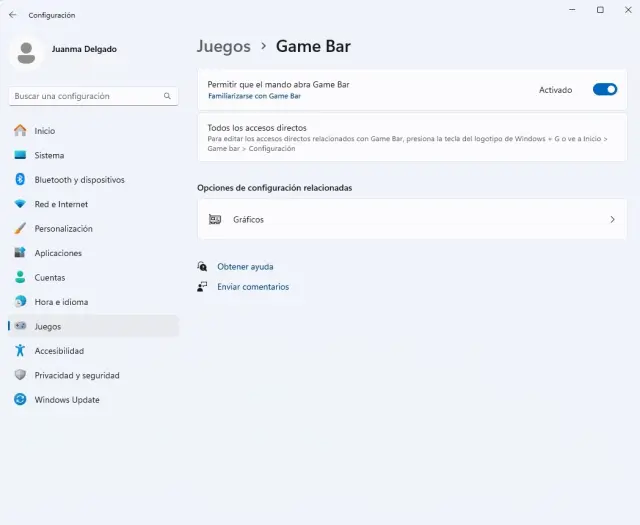Click the Accesibilidad person icon
Image resolution: width=640 pixels, height=525 pixels.
point(20,351)
